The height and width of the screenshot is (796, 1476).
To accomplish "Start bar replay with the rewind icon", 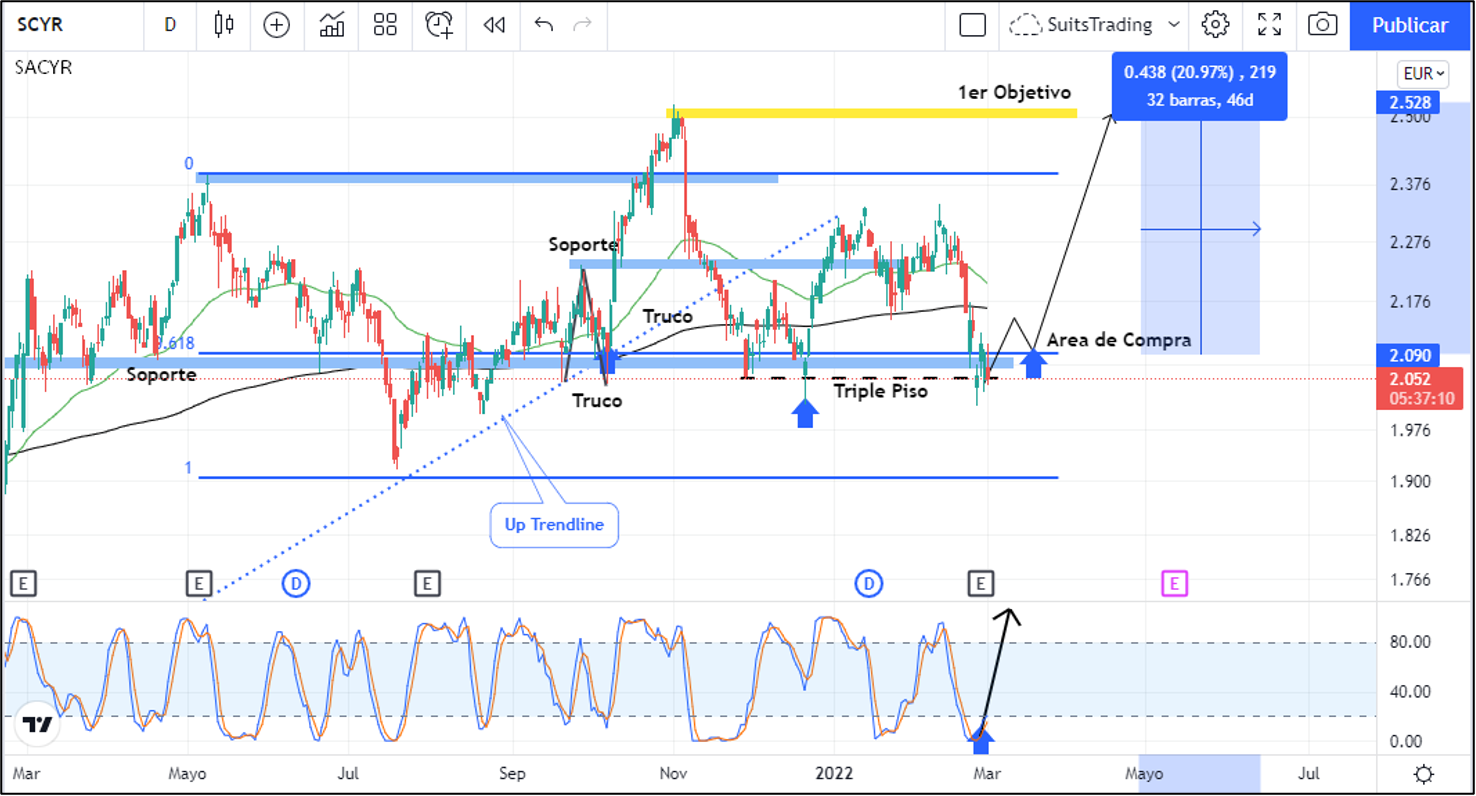I will [493, 25].
